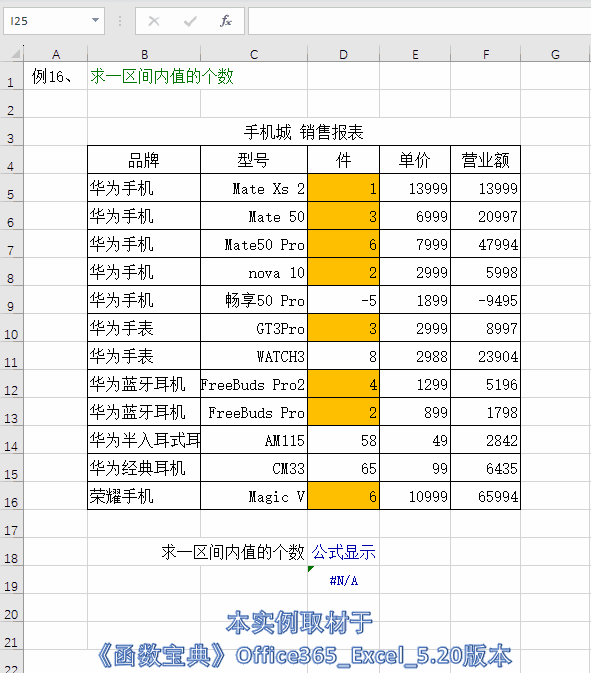Select row 4 header
The height and width of the screenshot is (673, 591).
[x=11, y=160]
